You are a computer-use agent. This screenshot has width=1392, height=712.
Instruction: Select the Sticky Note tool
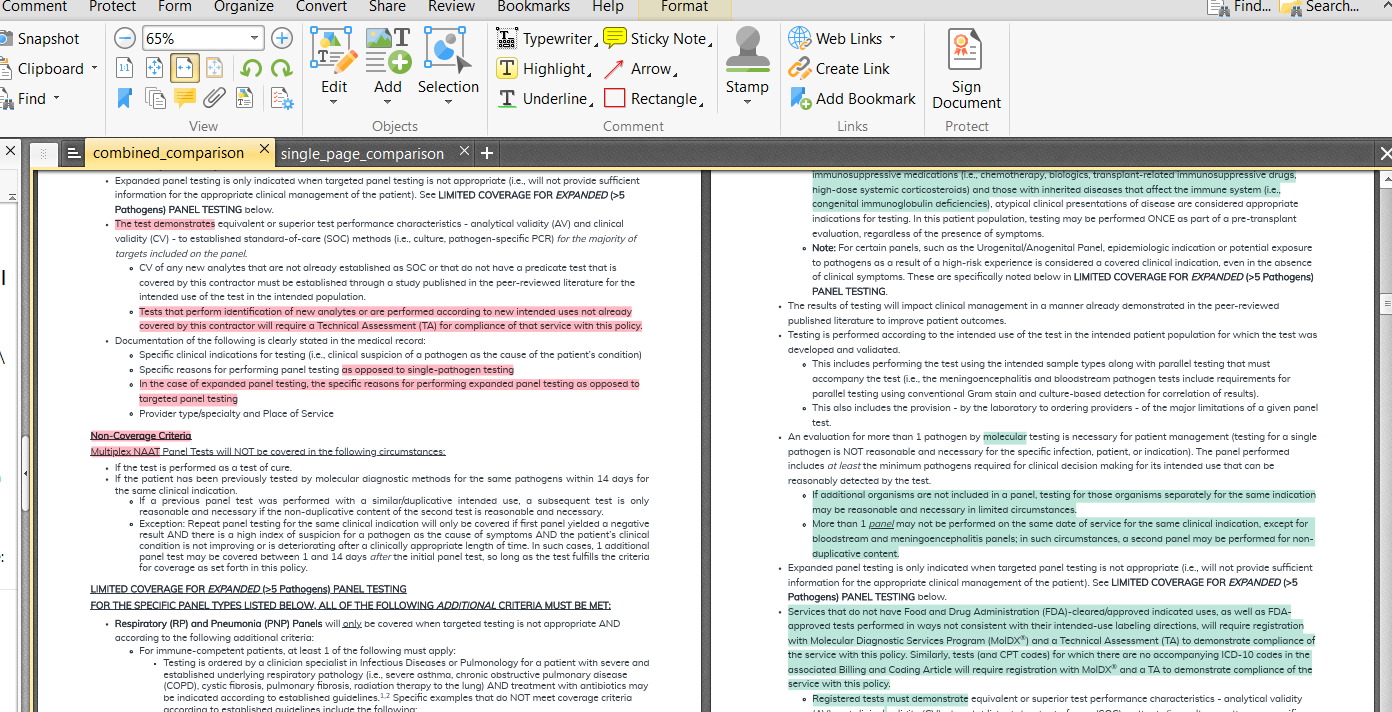656,39
